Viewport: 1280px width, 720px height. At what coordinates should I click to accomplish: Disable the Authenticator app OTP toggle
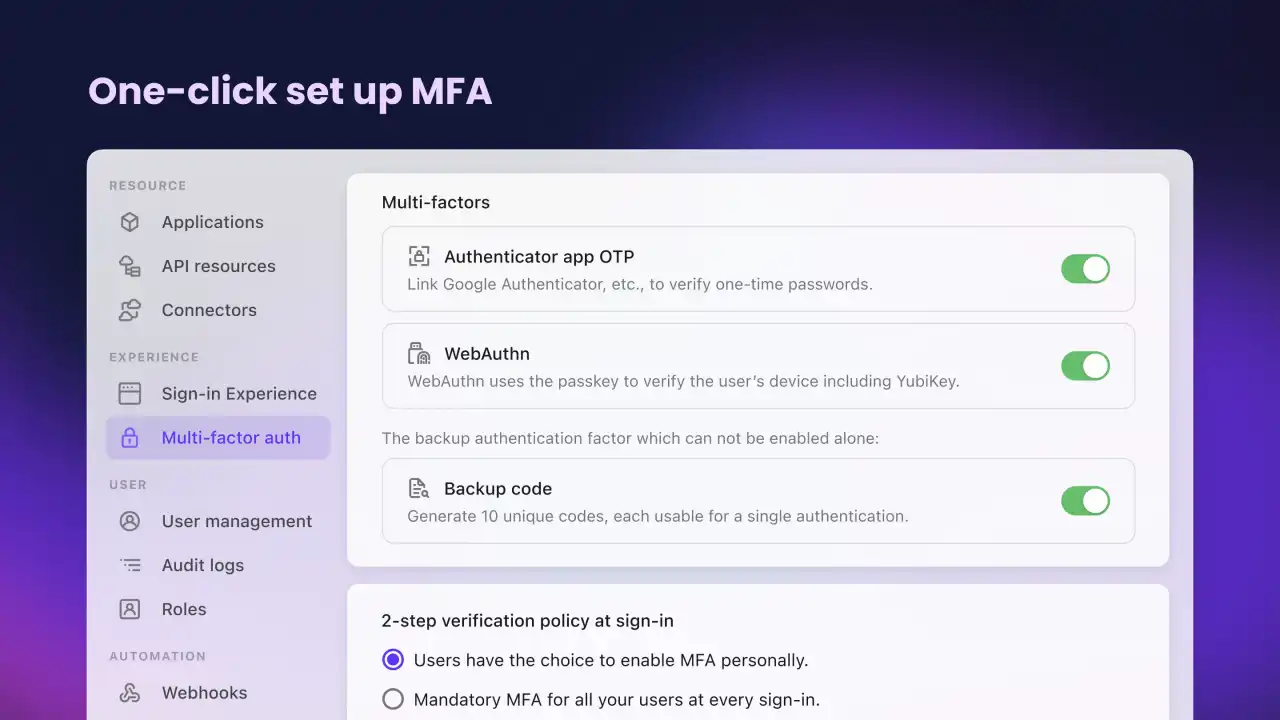1086,268
